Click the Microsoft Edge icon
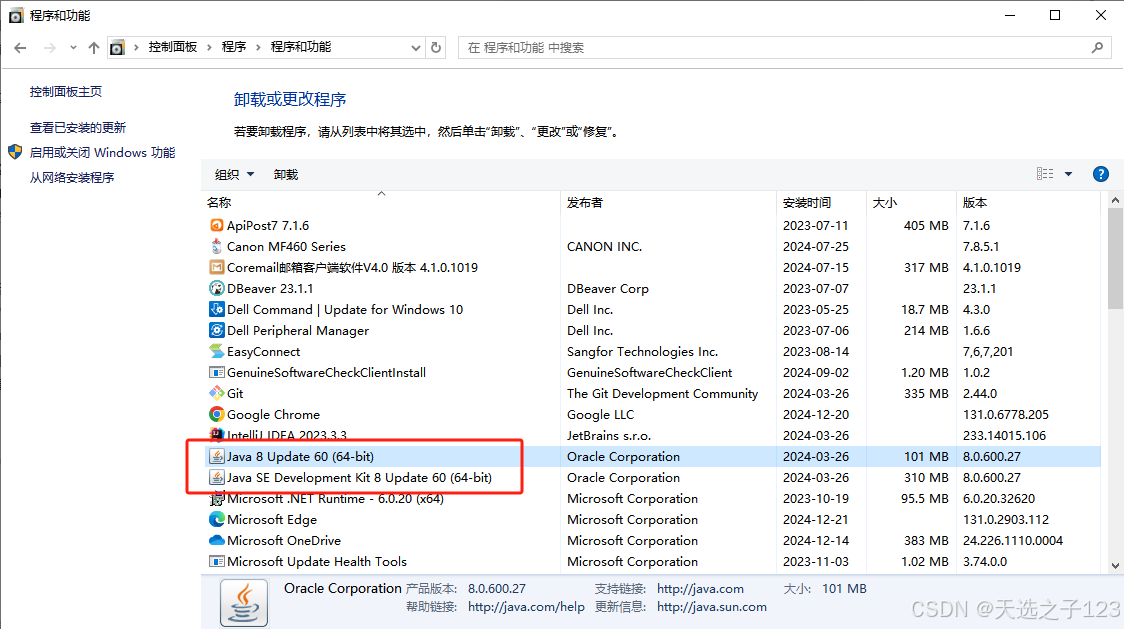The width and height of the screenshot is (1124, 629). click(x=216, y=519)
